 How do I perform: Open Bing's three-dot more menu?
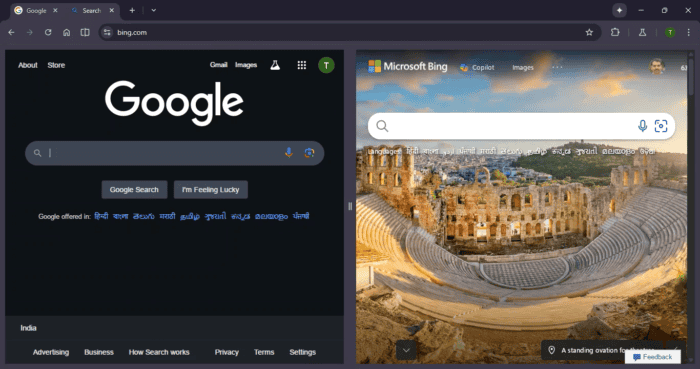point(557,67)
